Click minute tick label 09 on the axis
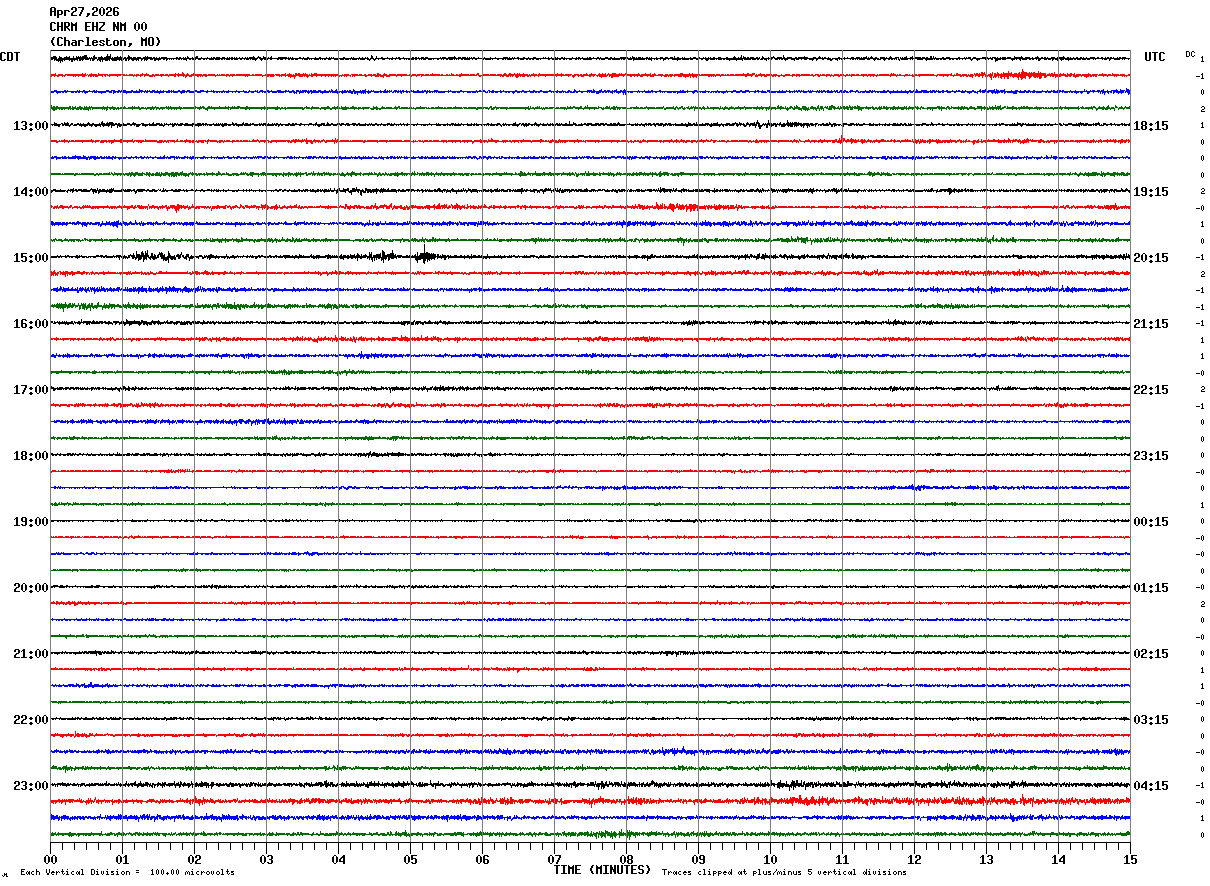Viewport: 1210px width, 886px height. coord(698,859)
